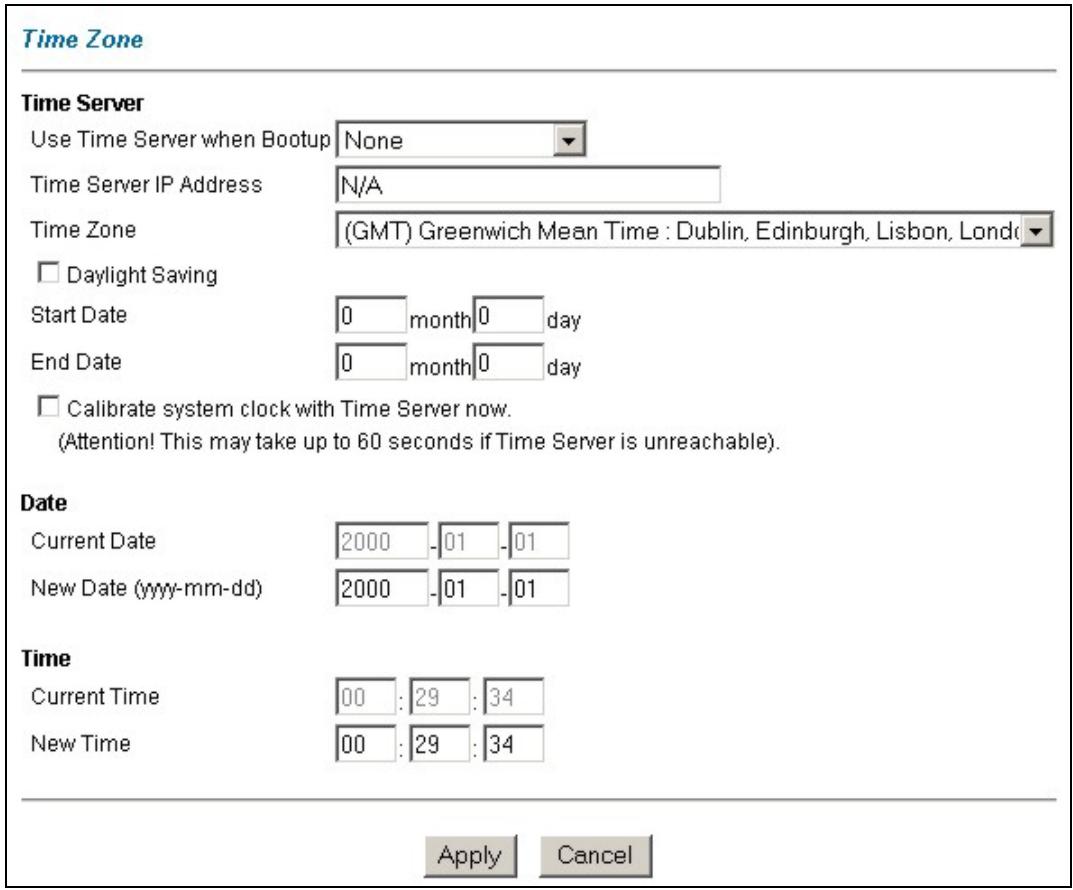This screenshot has height=890, width=1073.
Task: Click the Current Date day field
Action: [539, 541]
